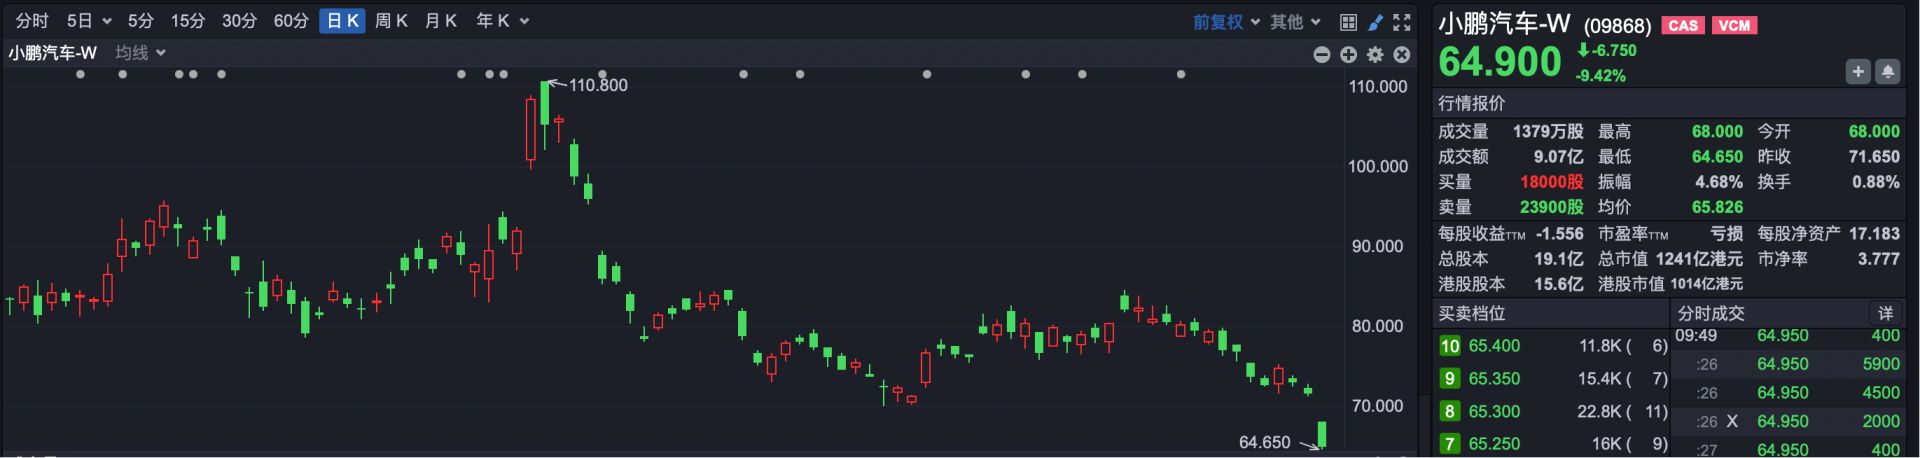Click the event dot nearest the 110.800 label
This screenshot has height=458, width=1920.
[602, 74]
